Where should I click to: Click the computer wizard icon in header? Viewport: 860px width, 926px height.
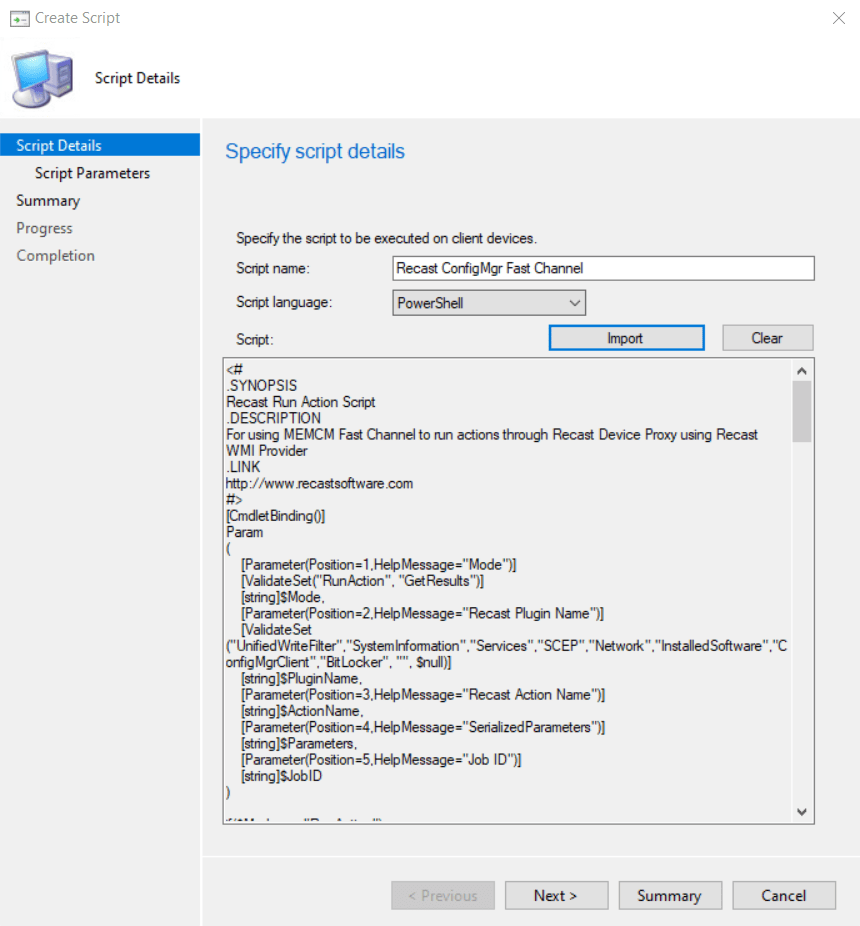point(42,80)
